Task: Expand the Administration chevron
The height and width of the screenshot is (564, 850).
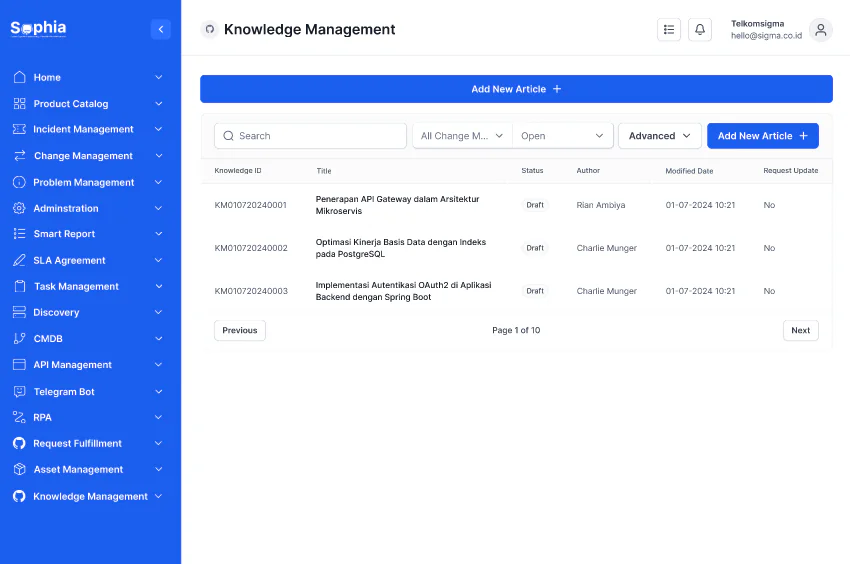Action: point(159,208)
